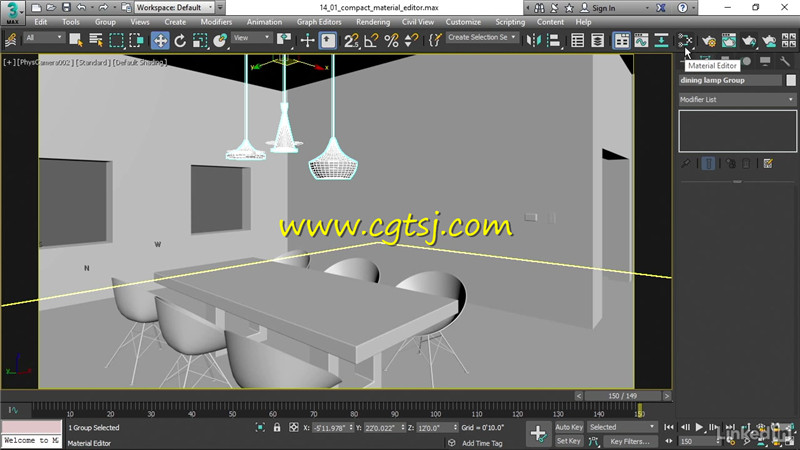This screenshot has width=800, height=450.
Task: Toggle 2.5D Snaps on toolbar
Action: (351, 40)
